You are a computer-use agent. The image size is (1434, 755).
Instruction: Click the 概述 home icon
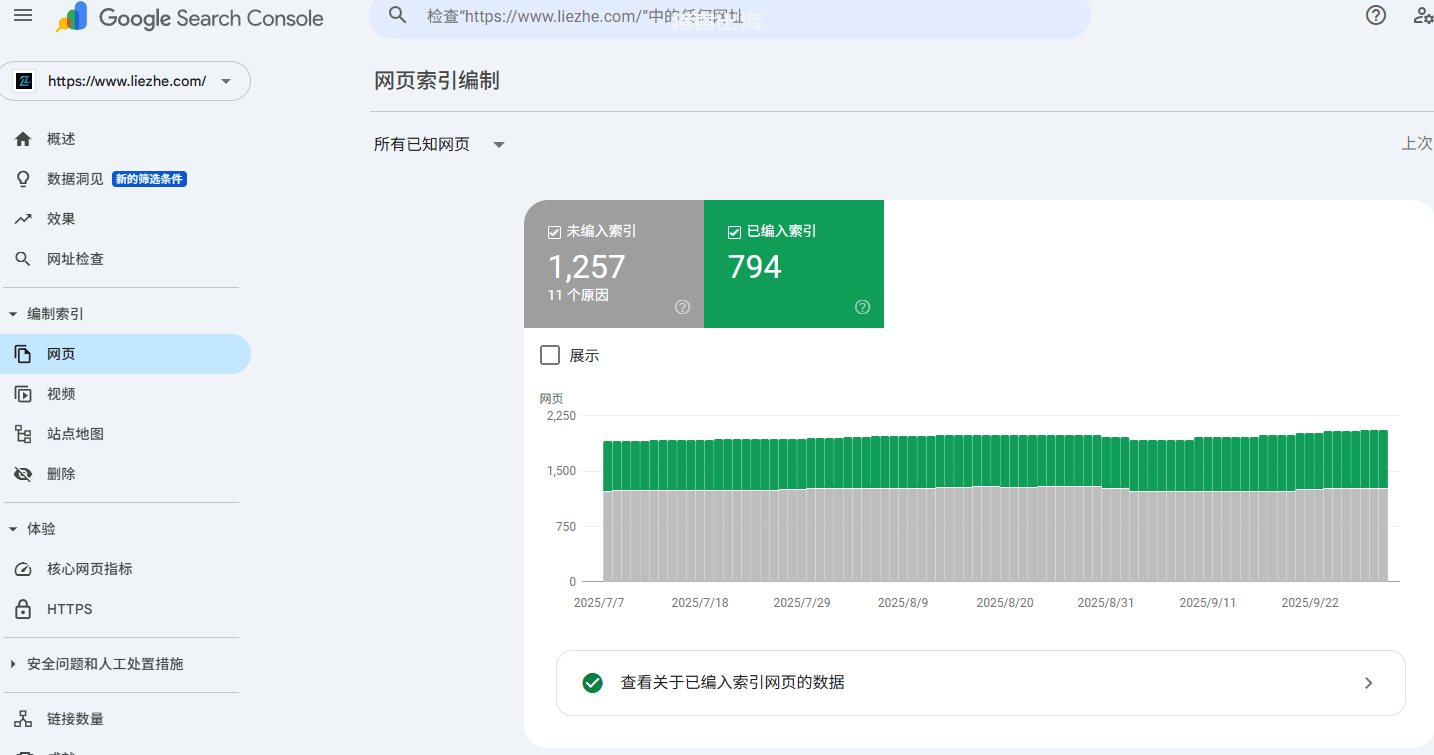pos(23,139)
